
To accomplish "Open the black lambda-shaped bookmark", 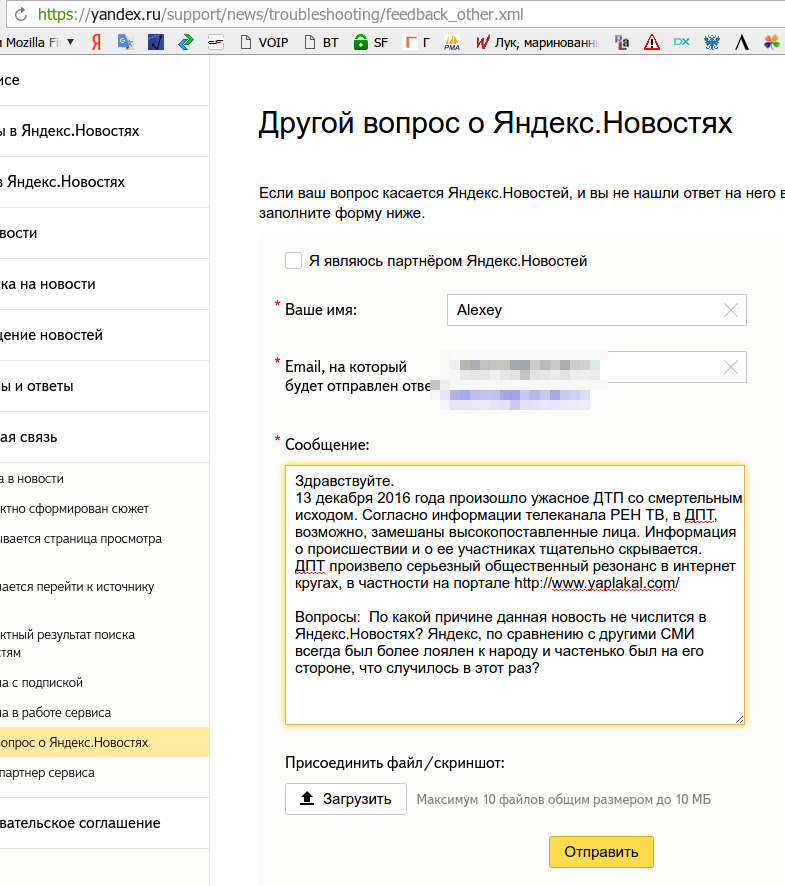I will 741,42.
